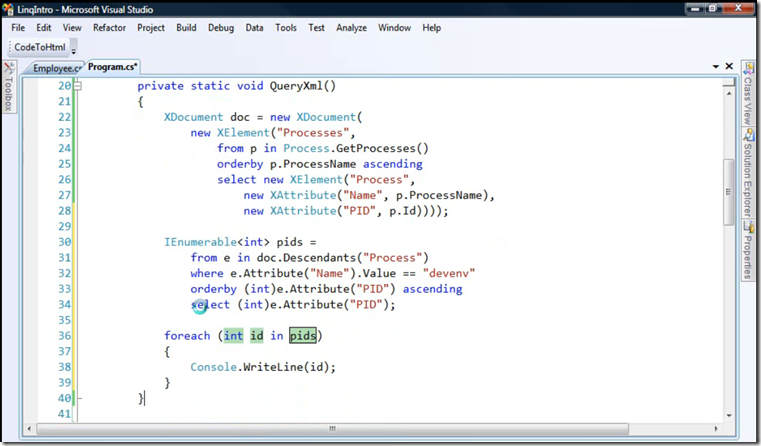Click the CodeToHtml toolbar button
Screen dimensions: 761x446
tap(40, 47)
